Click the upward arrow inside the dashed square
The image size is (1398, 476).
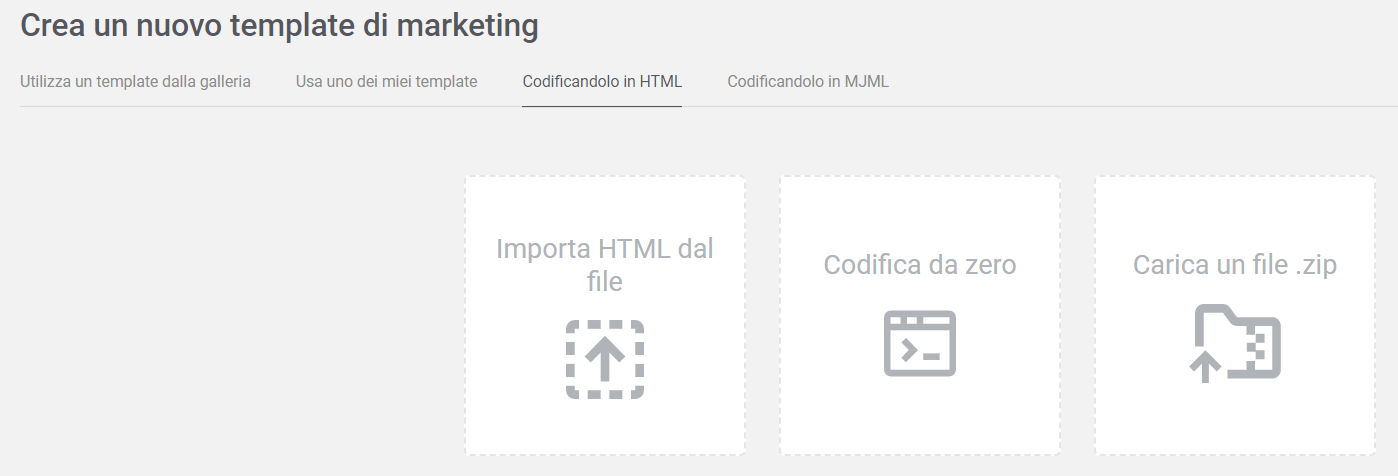click(x=605, y=359)
